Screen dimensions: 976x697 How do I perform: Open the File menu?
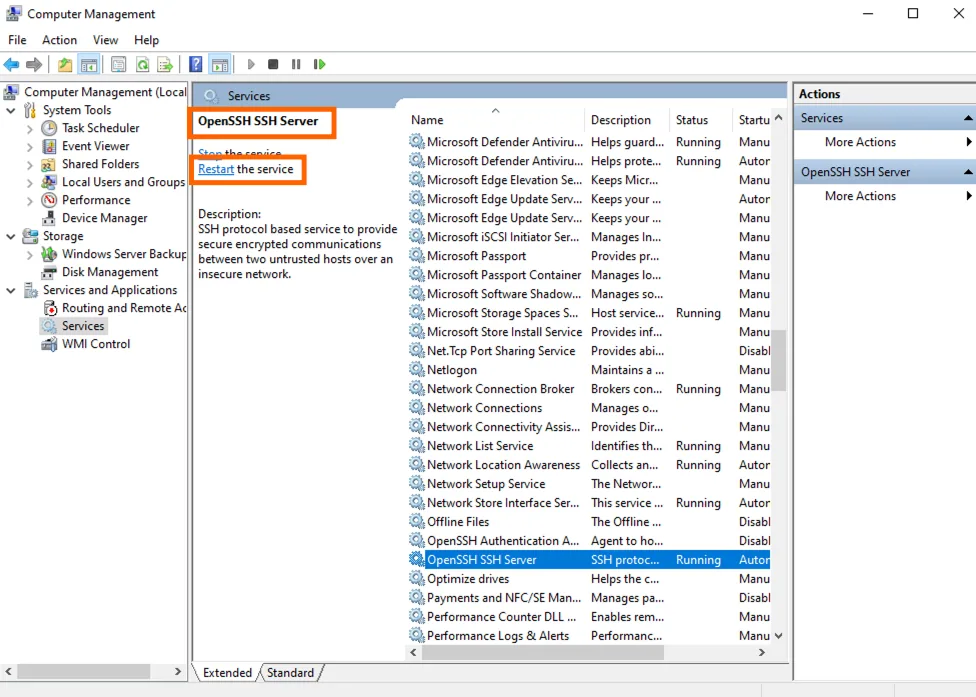(x=17, y=40)
